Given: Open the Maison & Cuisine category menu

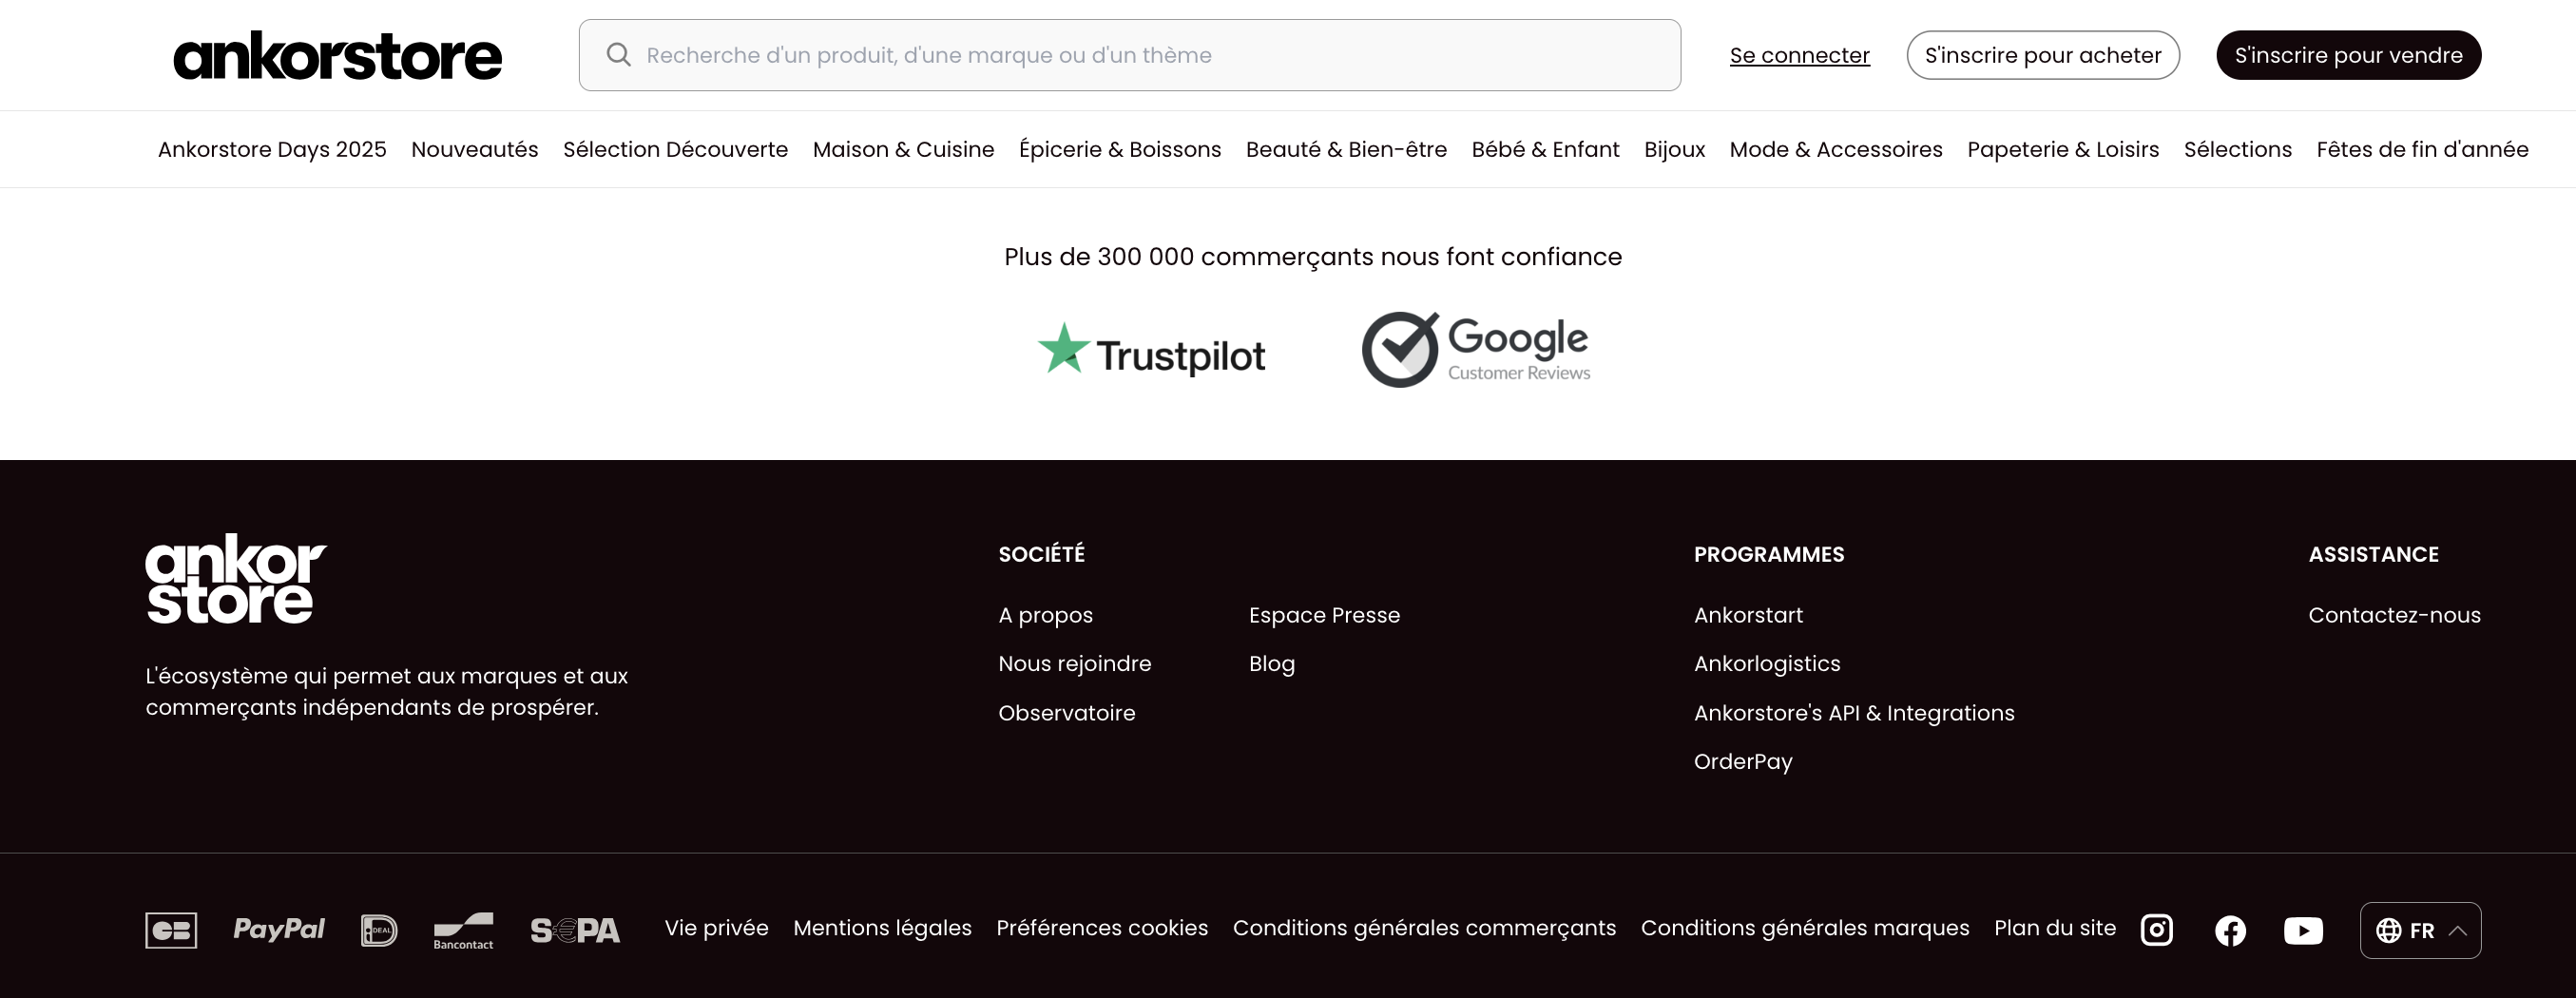Looking at the screenshot, I should click(x=903, y=149).
